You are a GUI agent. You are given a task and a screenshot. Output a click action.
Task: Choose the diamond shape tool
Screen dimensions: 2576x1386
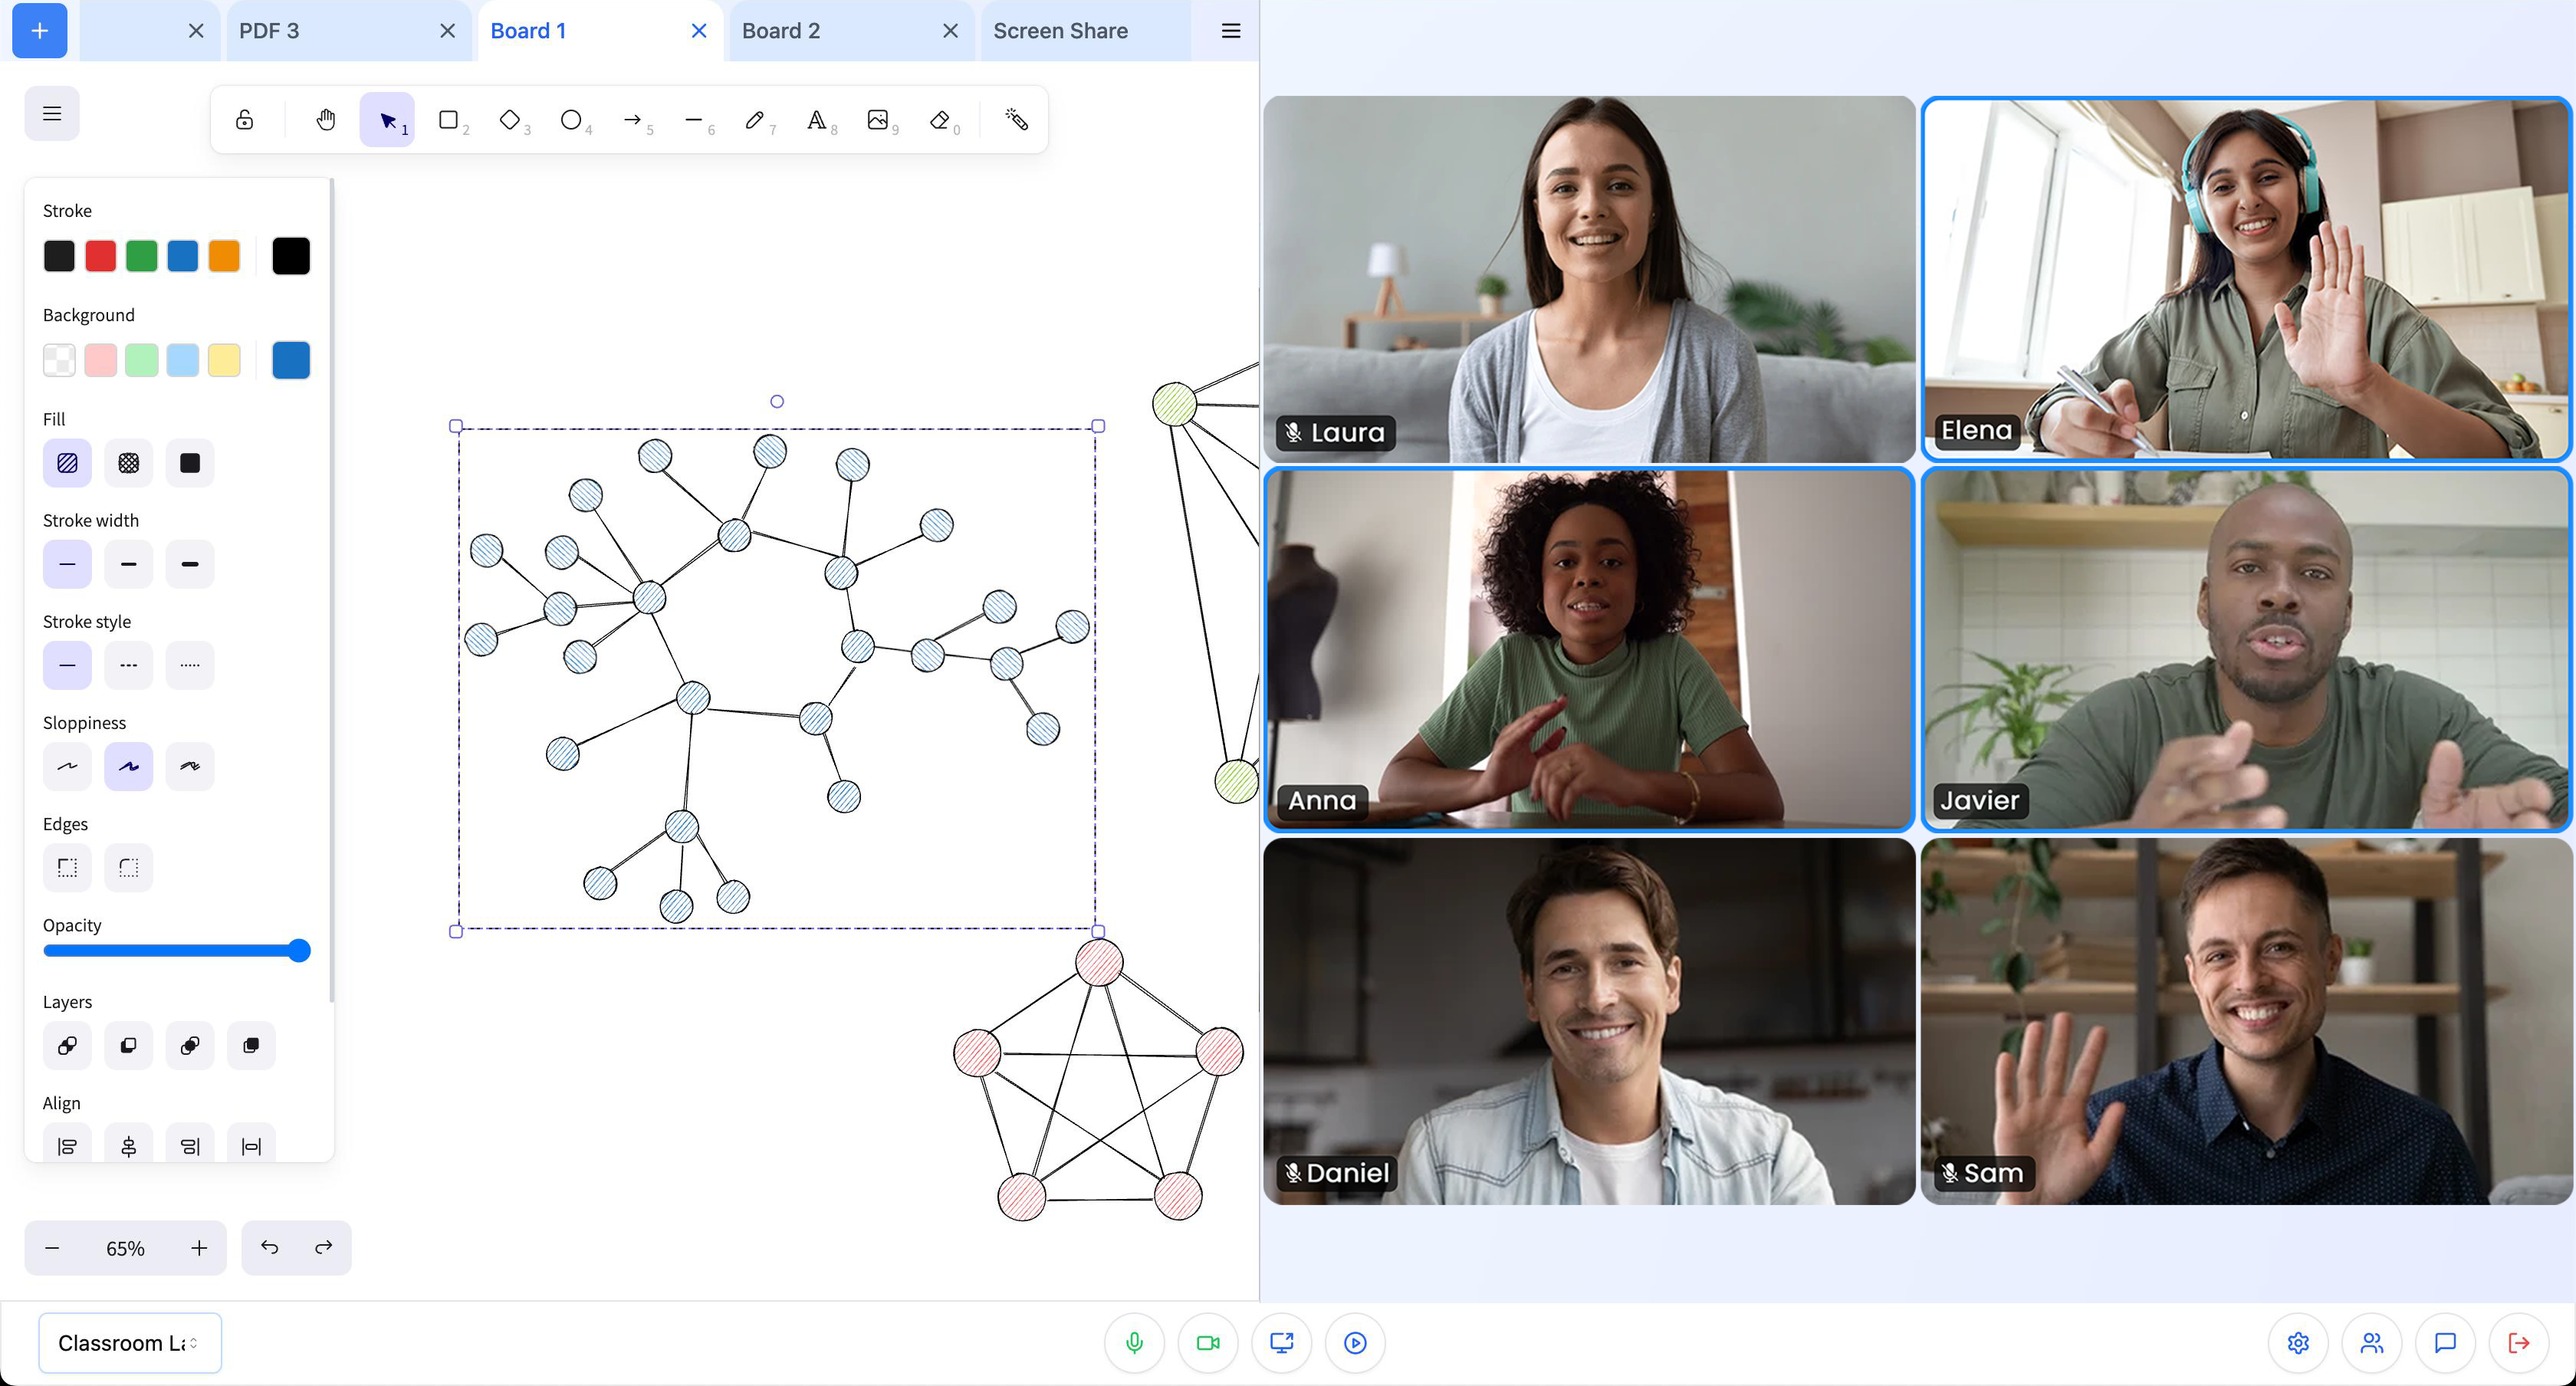point(510,120)
